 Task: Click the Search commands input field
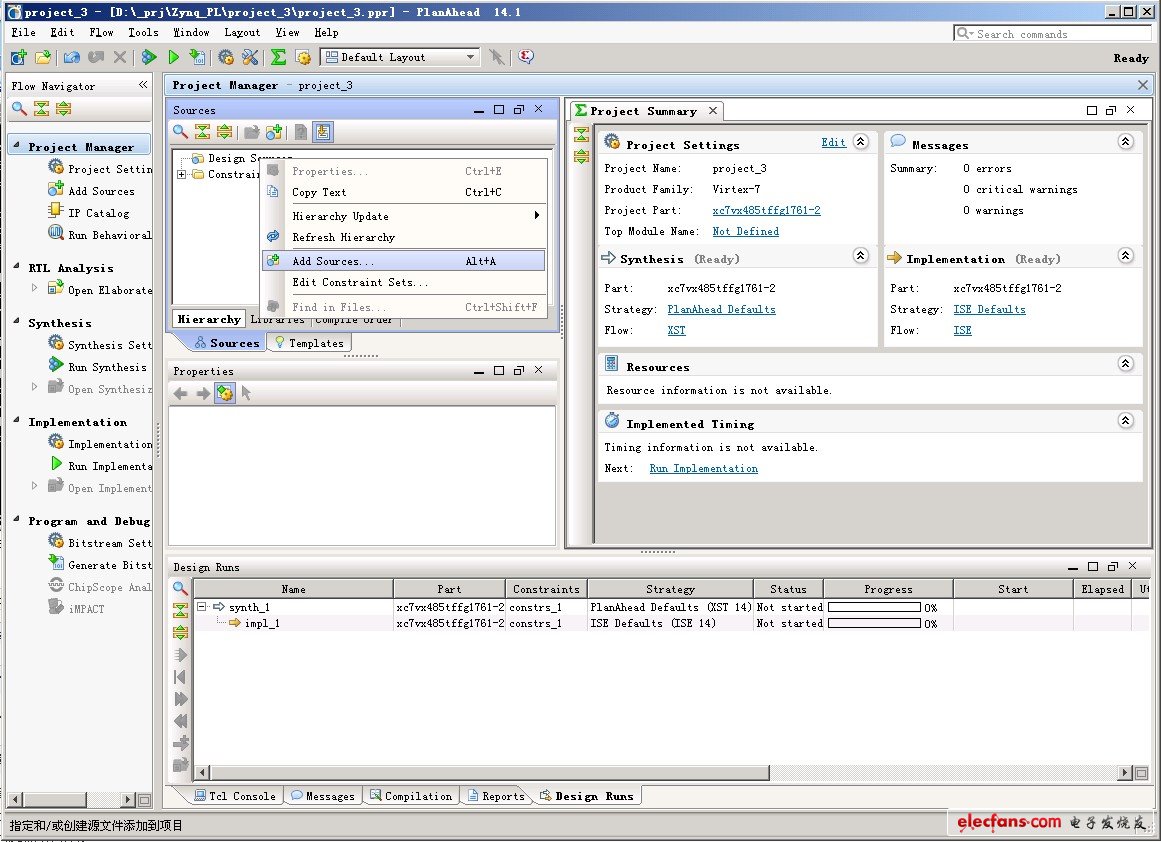pyautogui.click(x=1062, y=34)
